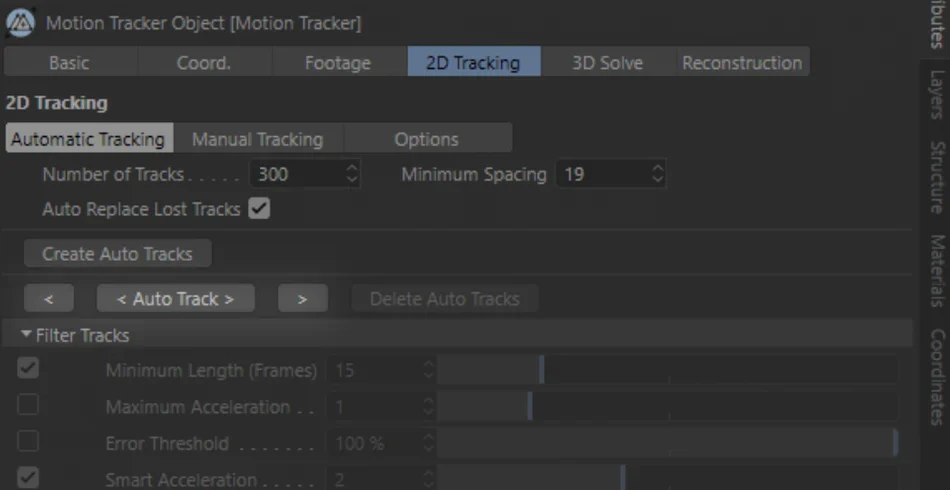Viewport: 950px width, 490px height.
Task: Click the Error Threshold slider
Action: click(x=667, y=443)
